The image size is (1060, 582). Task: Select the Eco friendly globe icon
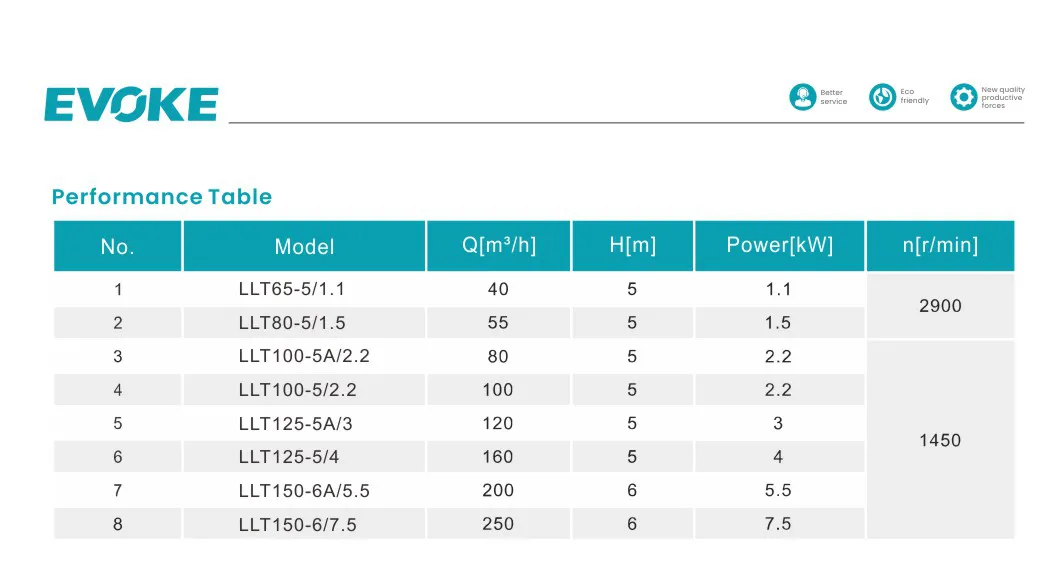click(882, 95)
